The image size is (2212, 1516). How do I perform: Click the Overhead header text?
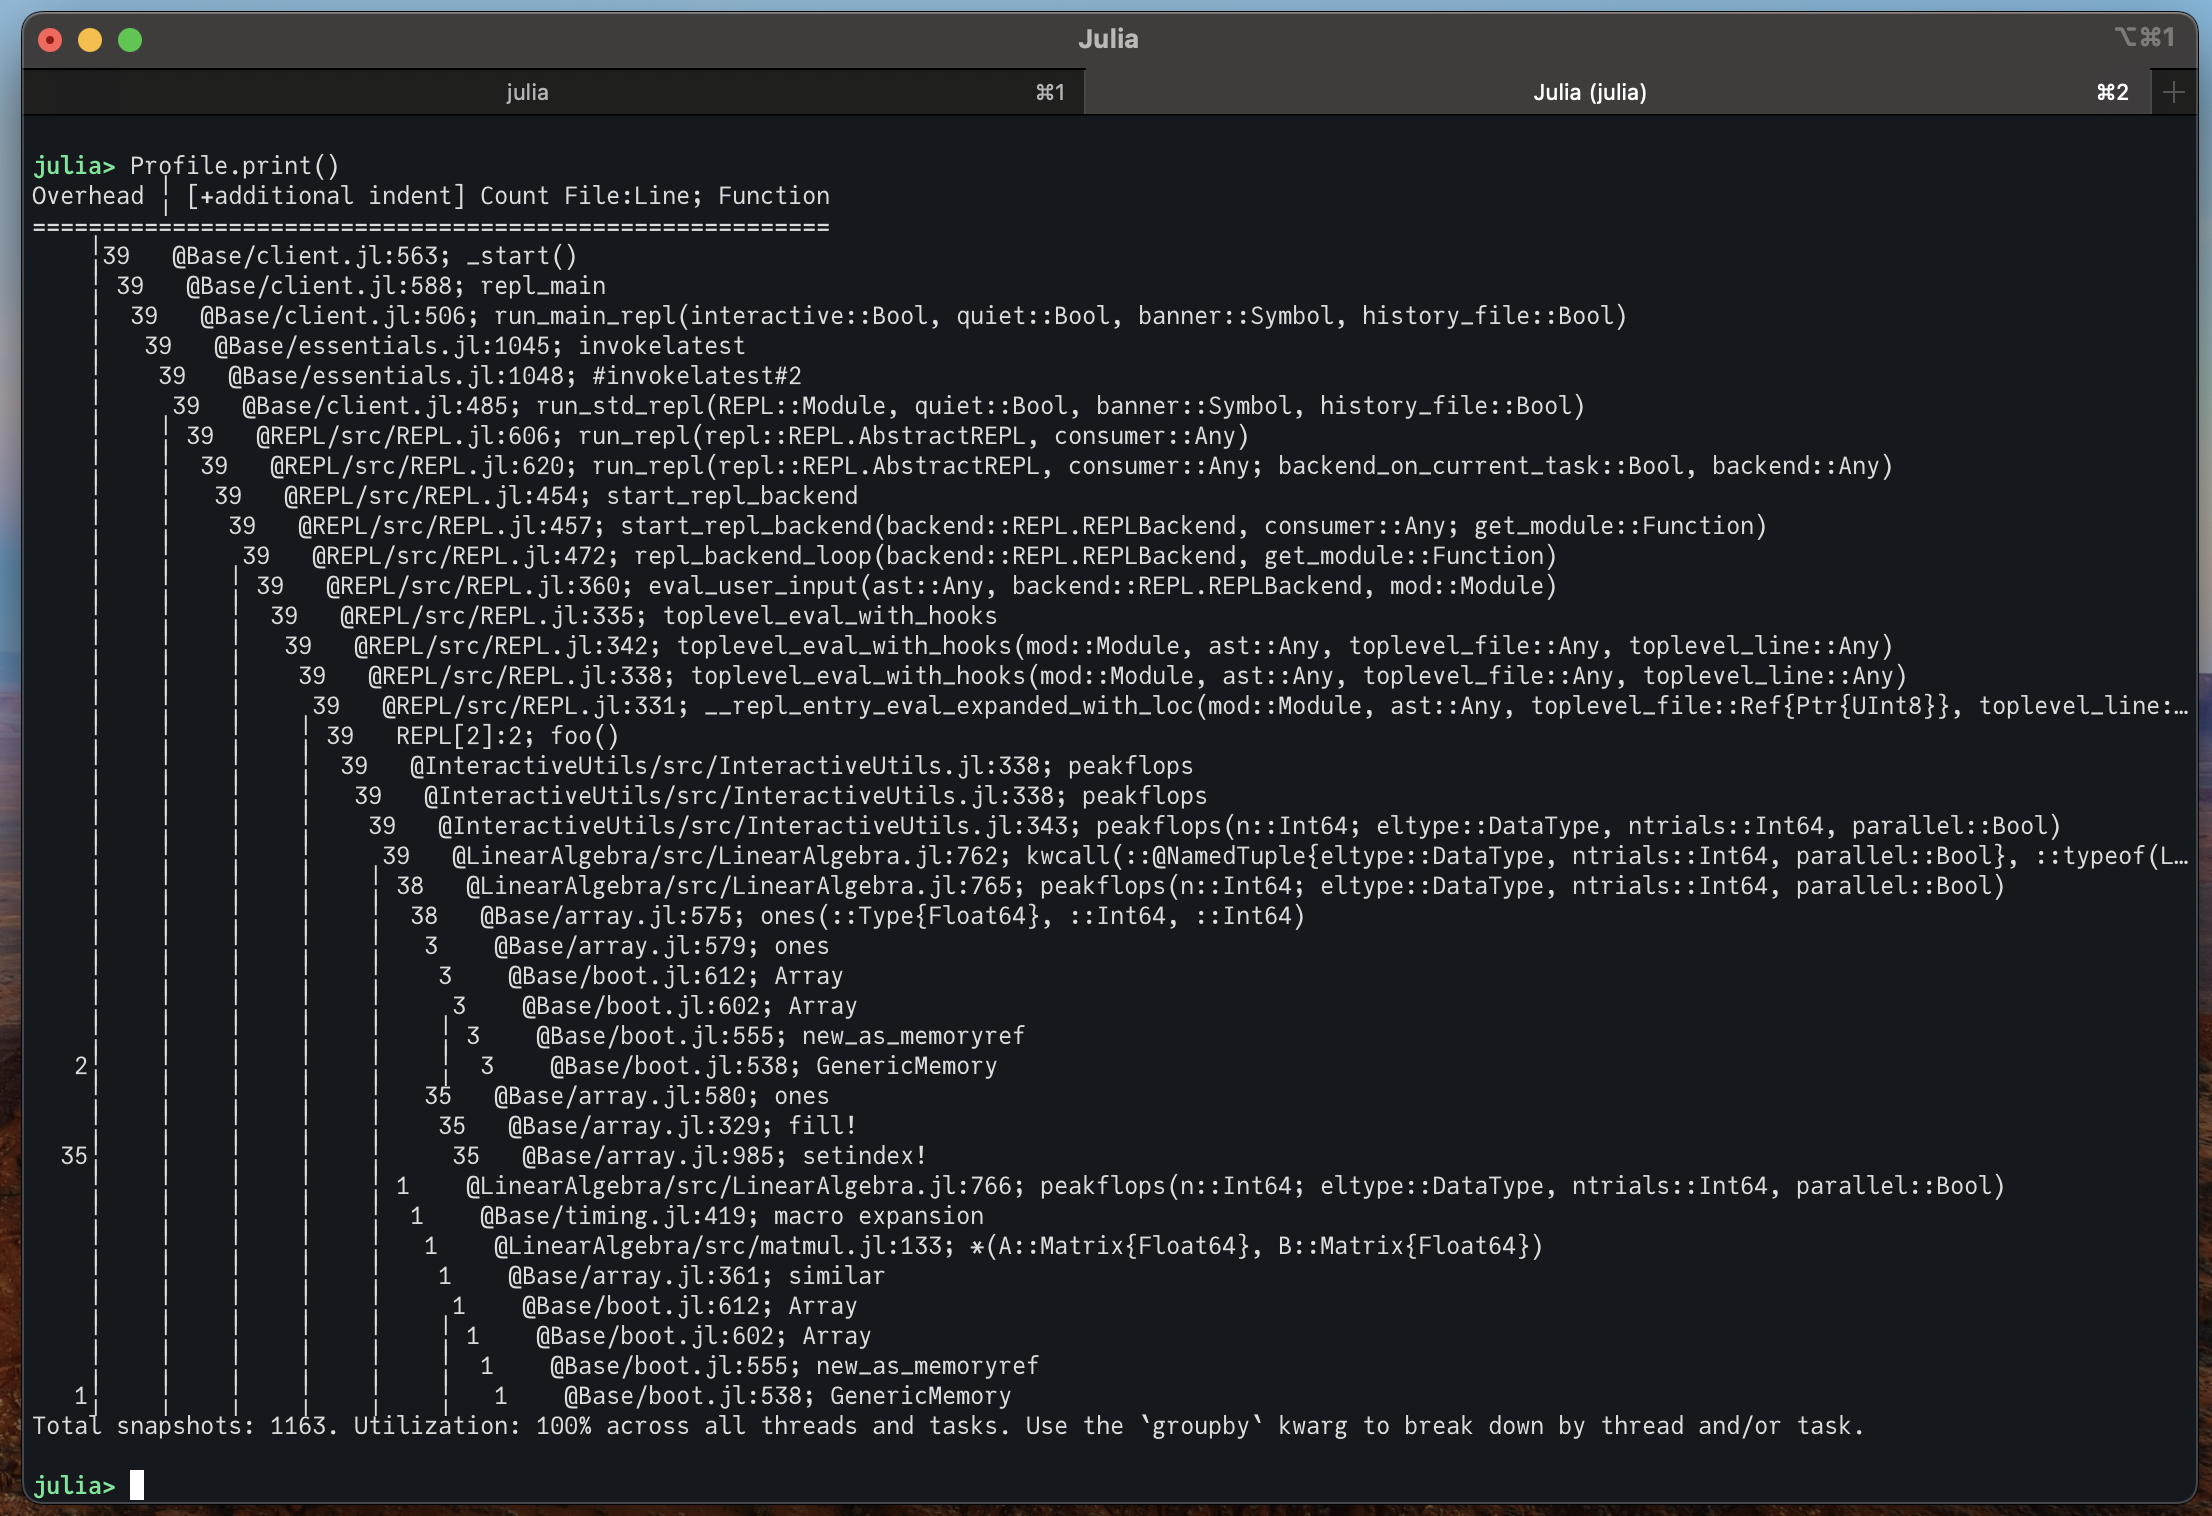tap(88, 195)
